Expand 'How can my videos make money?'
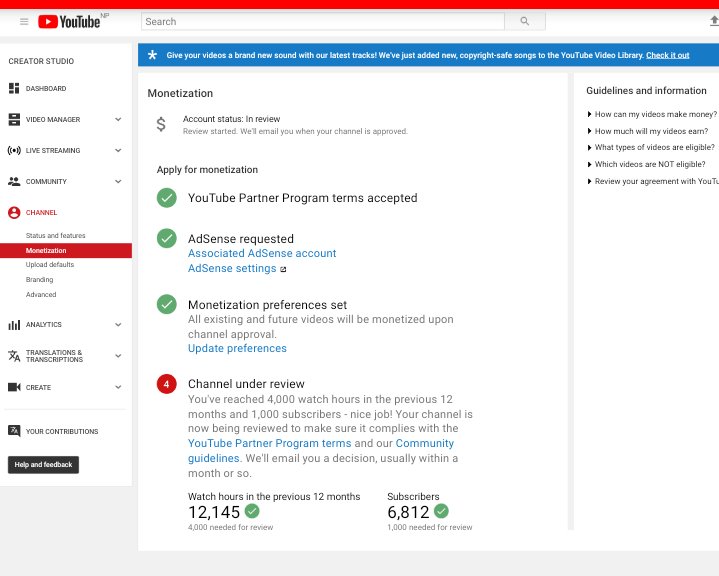Screen dimensions: 719x576 tap(652, 114)
